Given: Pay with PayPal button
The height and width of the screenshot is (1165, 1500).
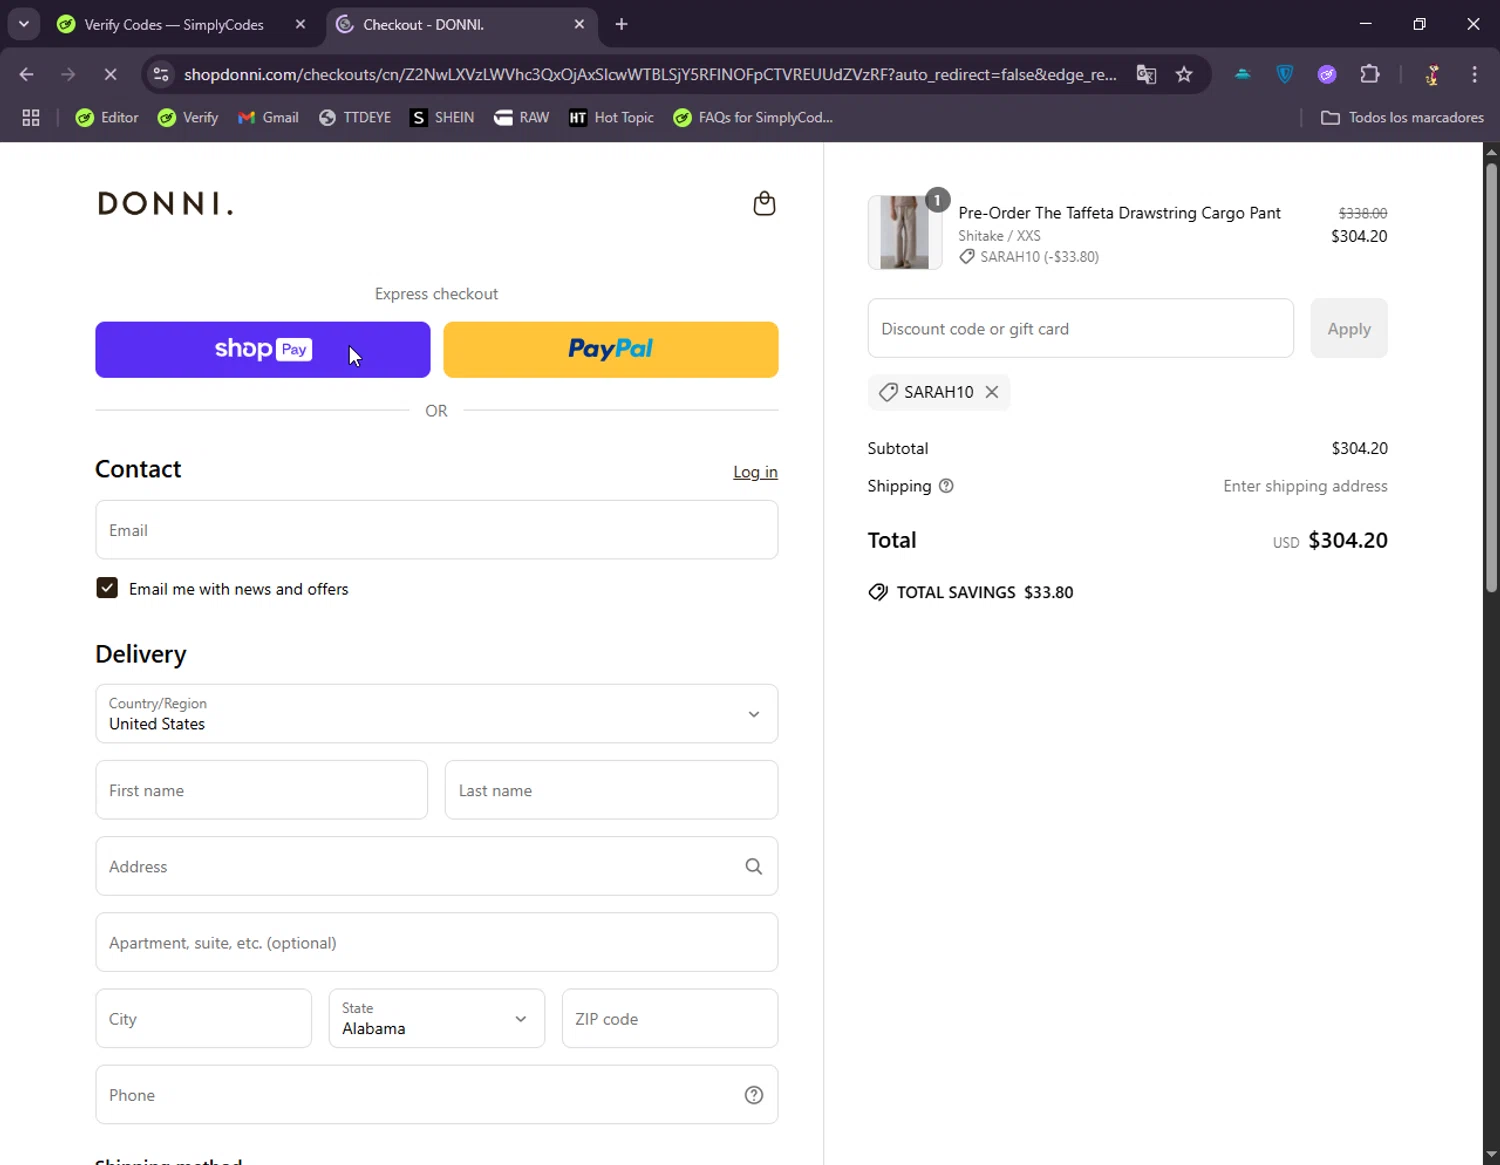Looking at the screenshot, I should coord(611,350).
